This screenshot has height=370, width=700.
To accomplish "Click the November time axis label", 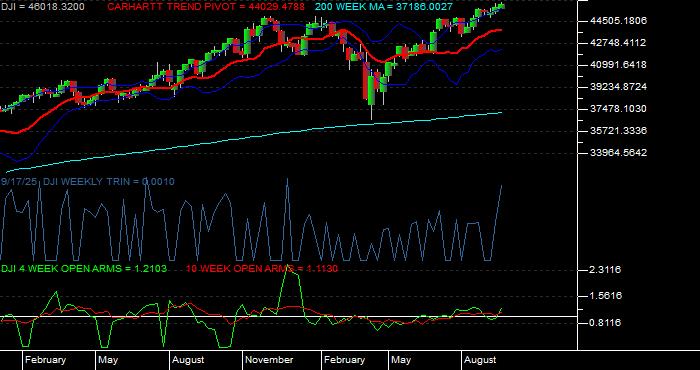I will (270, 360).
